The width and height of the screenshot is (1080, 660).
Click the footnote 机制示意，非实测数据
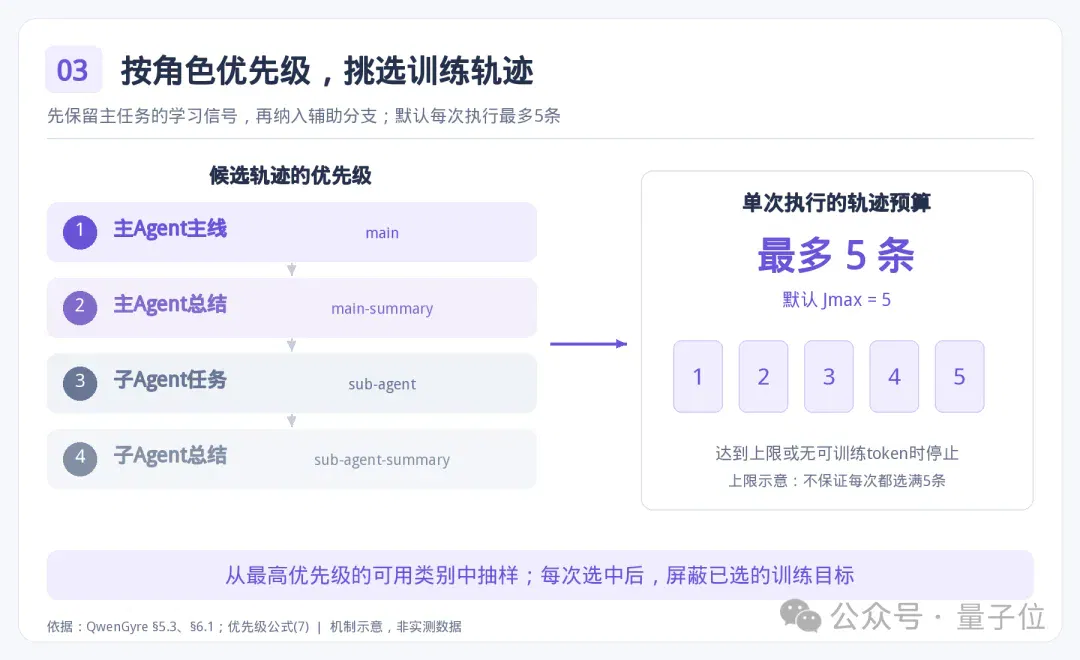point(395,626)
